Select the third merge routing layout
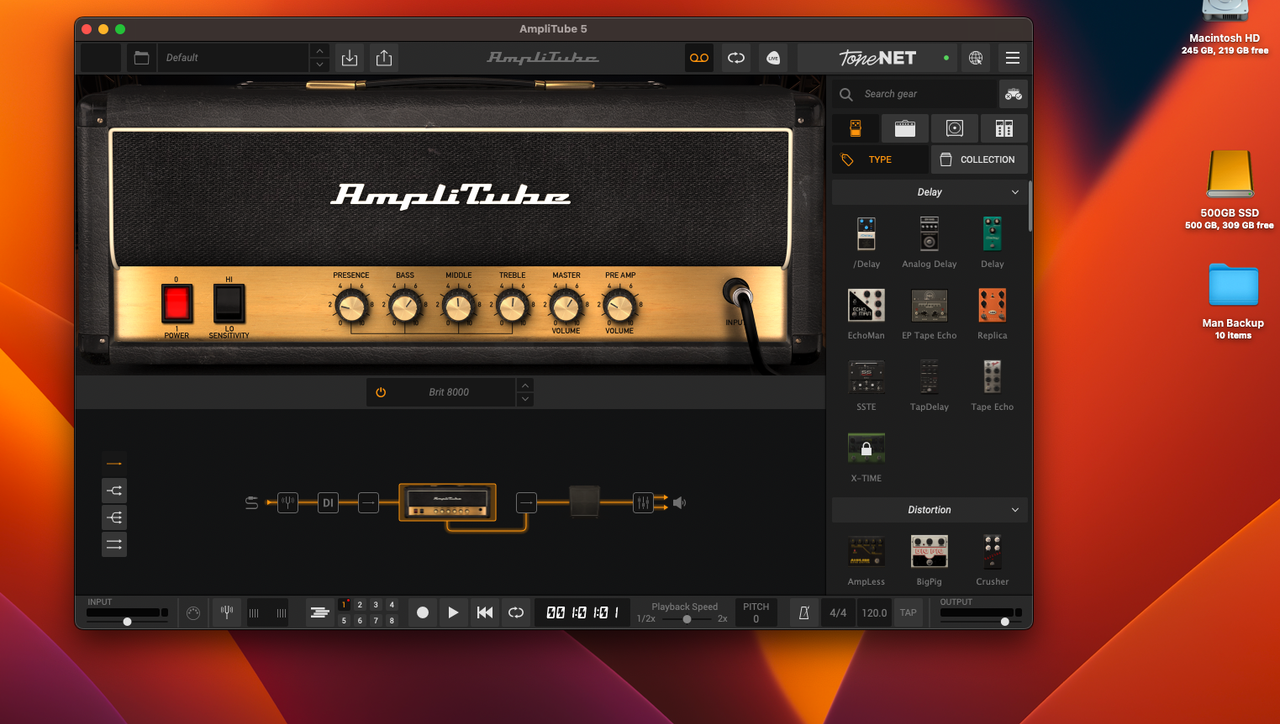The width and height of the screenshot is (1280, 724). tap(114, 517)
